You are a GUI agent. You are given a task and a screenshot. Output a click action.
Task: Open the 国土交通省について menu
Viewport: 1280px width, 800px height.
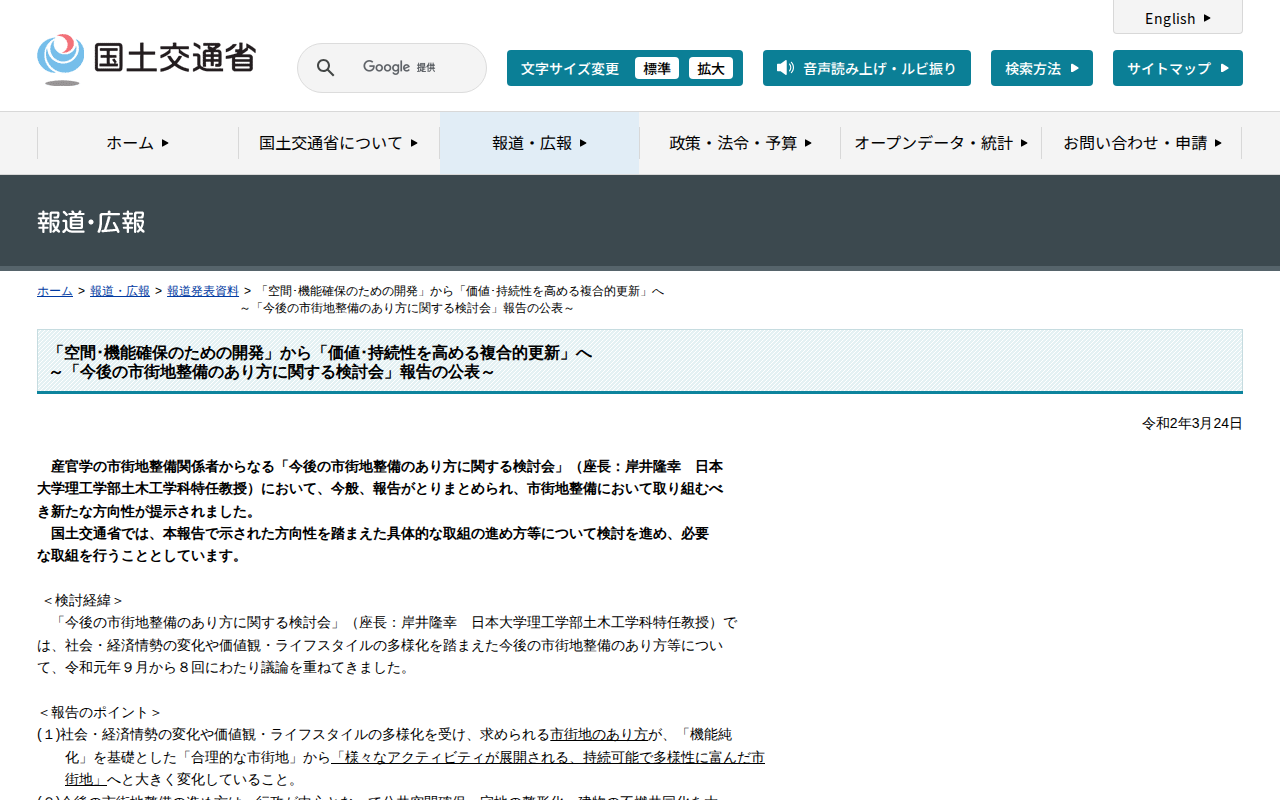[x=339, y=143]
